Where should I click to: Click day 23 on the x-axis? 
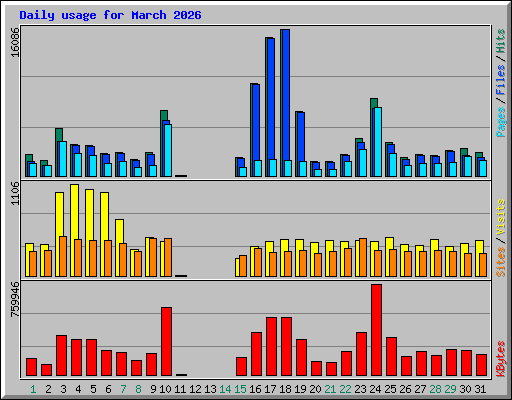(360, 389)
